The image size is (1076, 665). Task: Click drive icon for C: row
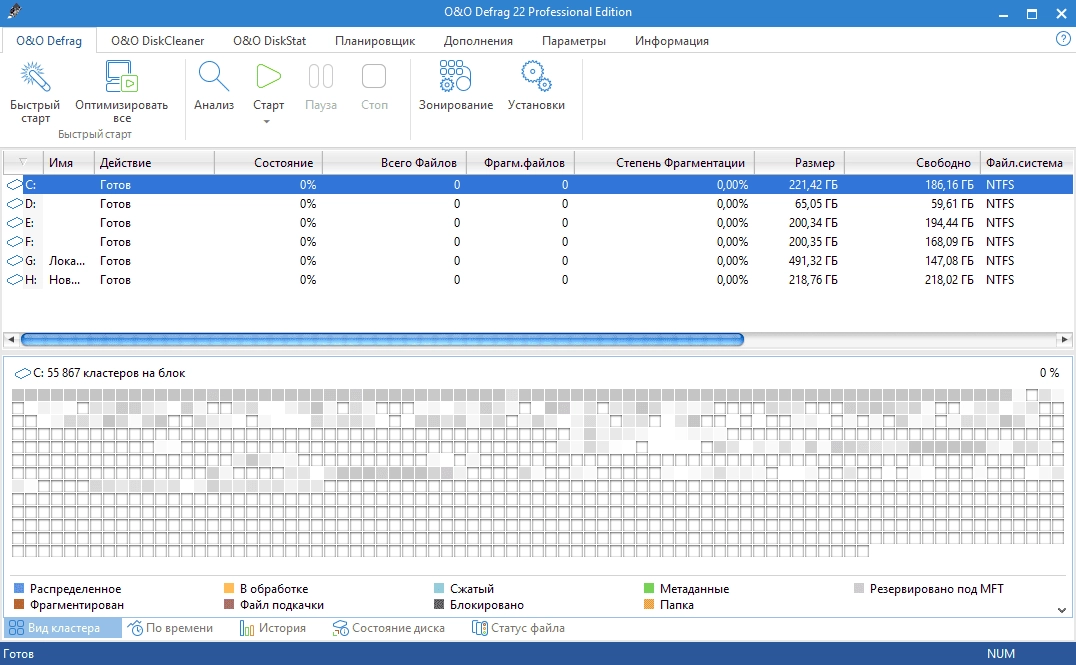click(x=14, y=185)
